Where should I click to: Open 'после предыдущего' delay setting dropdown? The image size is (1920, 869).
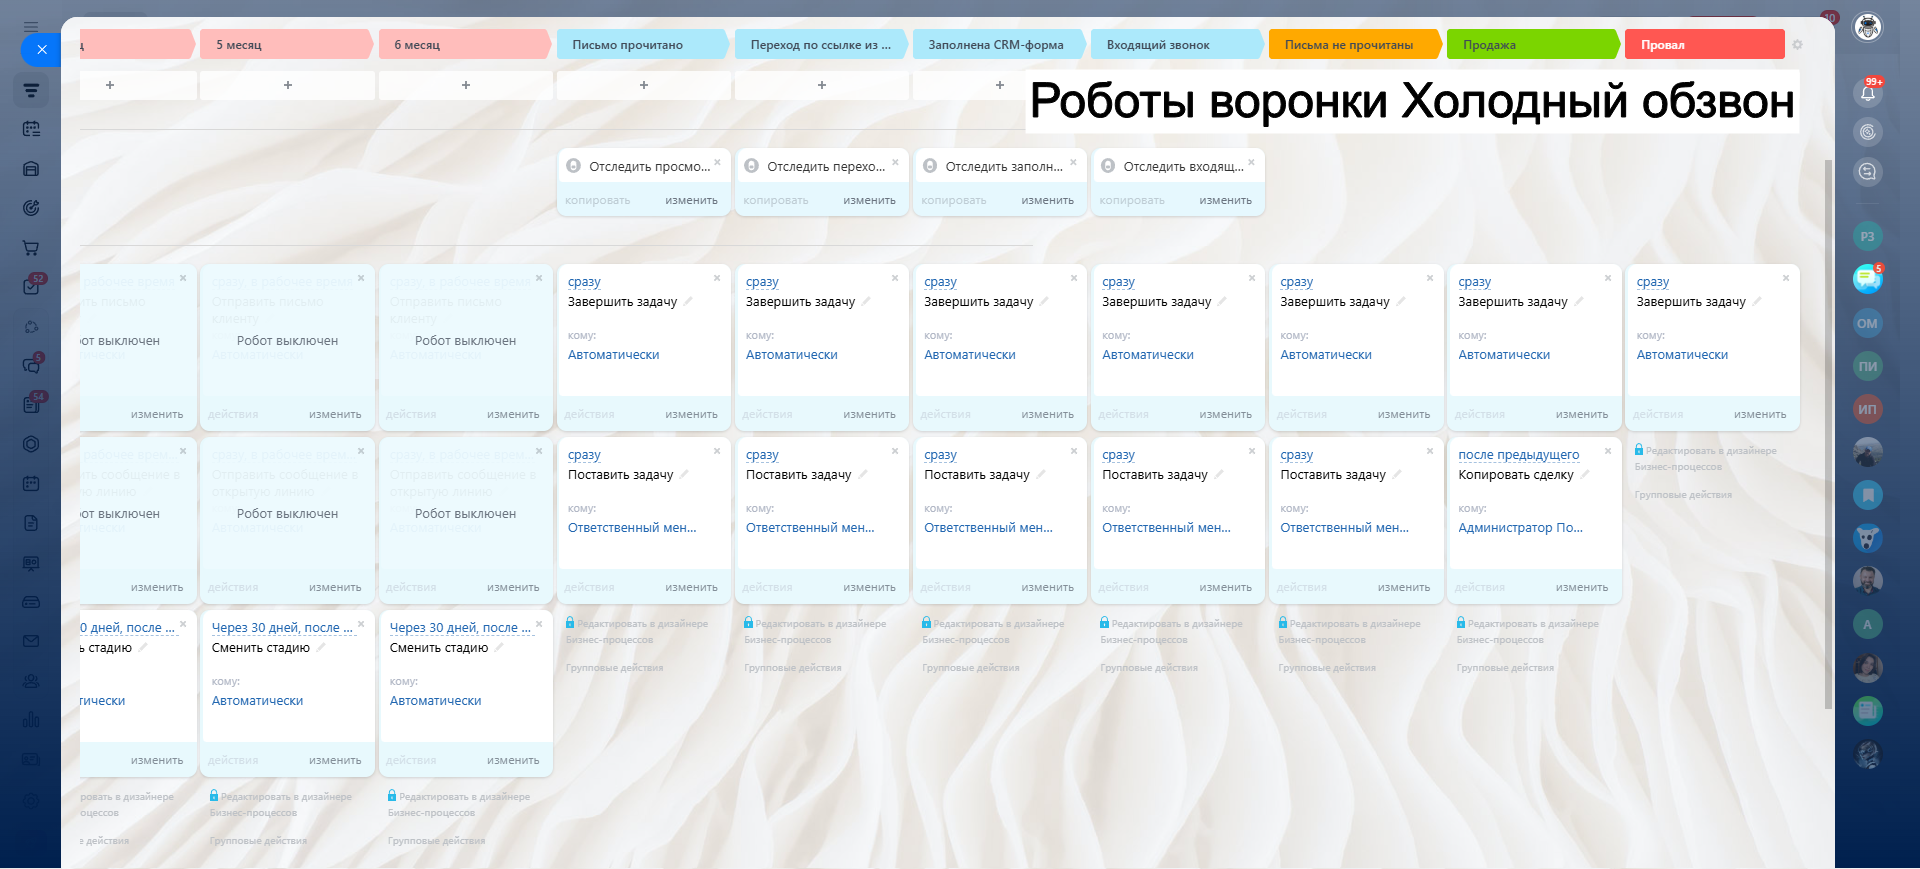tap(1518, 455)
